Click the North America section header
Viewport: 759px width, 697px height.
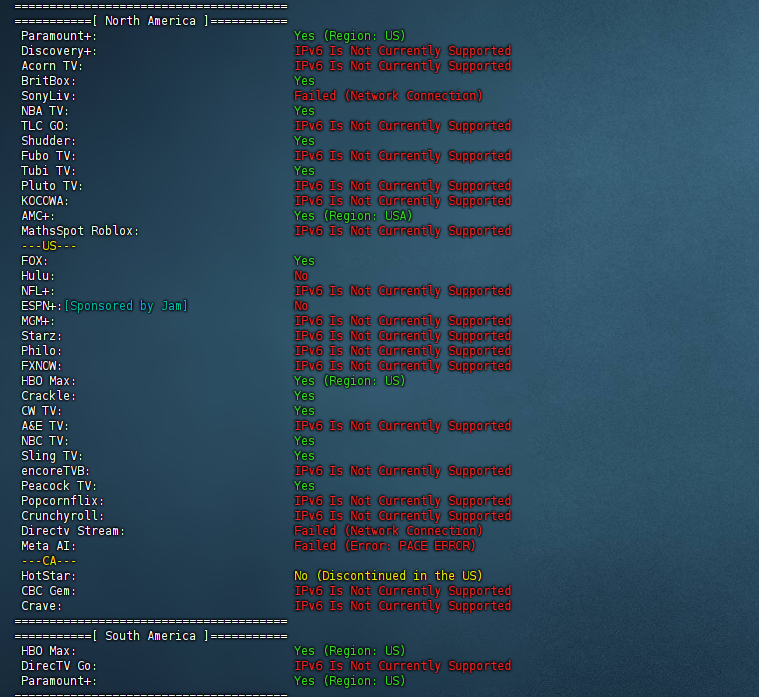151,21
